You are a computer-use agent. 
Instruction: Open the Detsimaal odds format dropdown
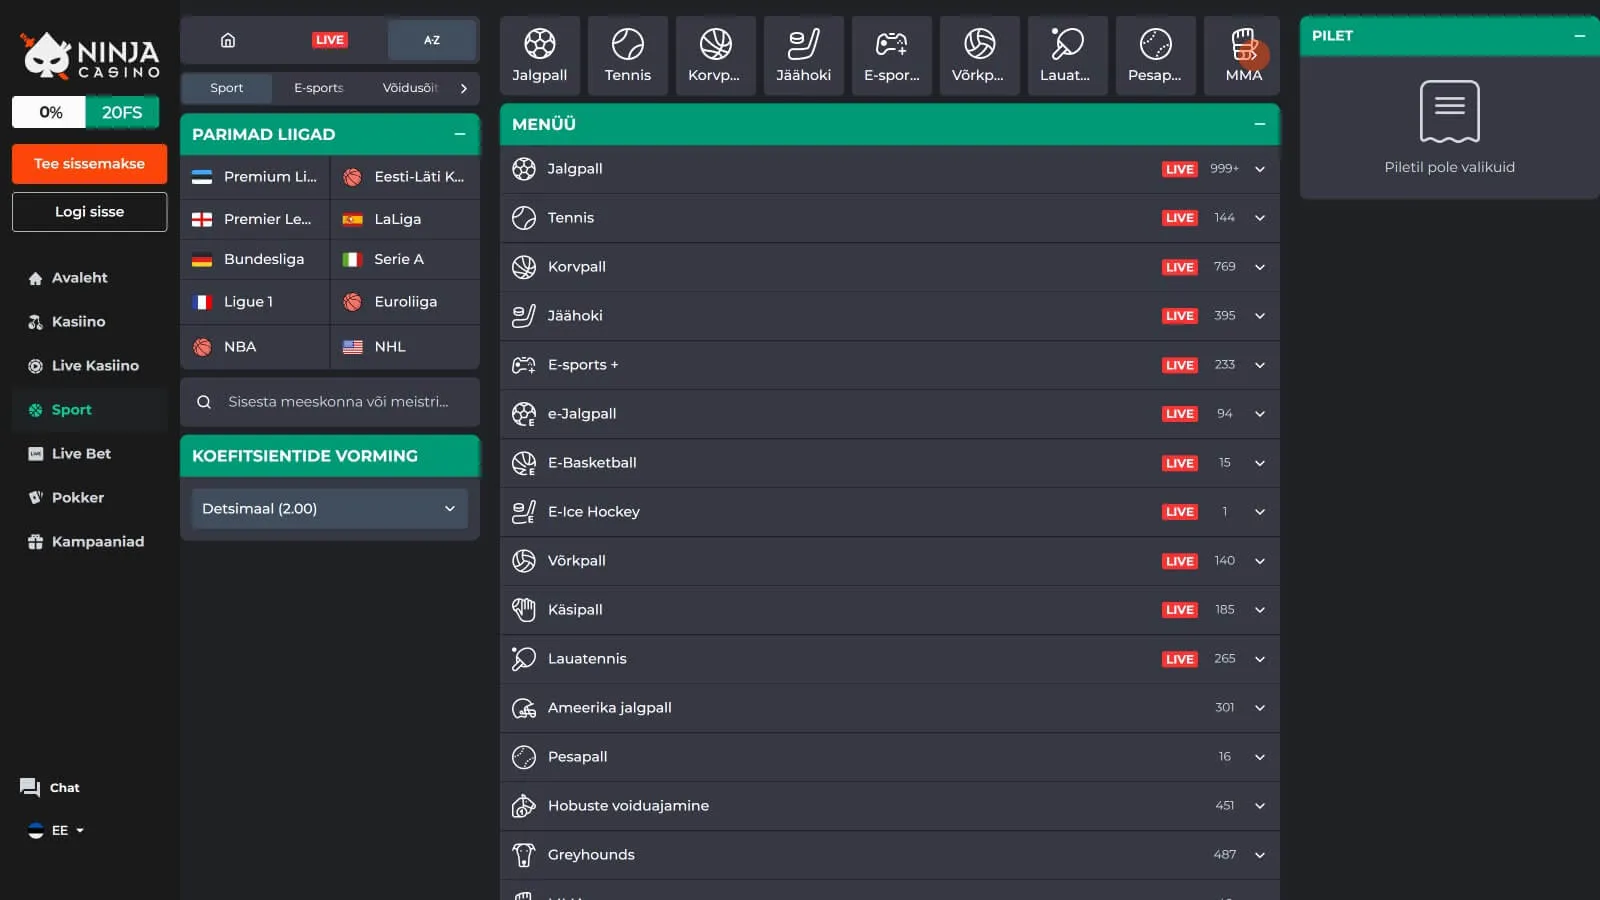click(x=329, y=509)
